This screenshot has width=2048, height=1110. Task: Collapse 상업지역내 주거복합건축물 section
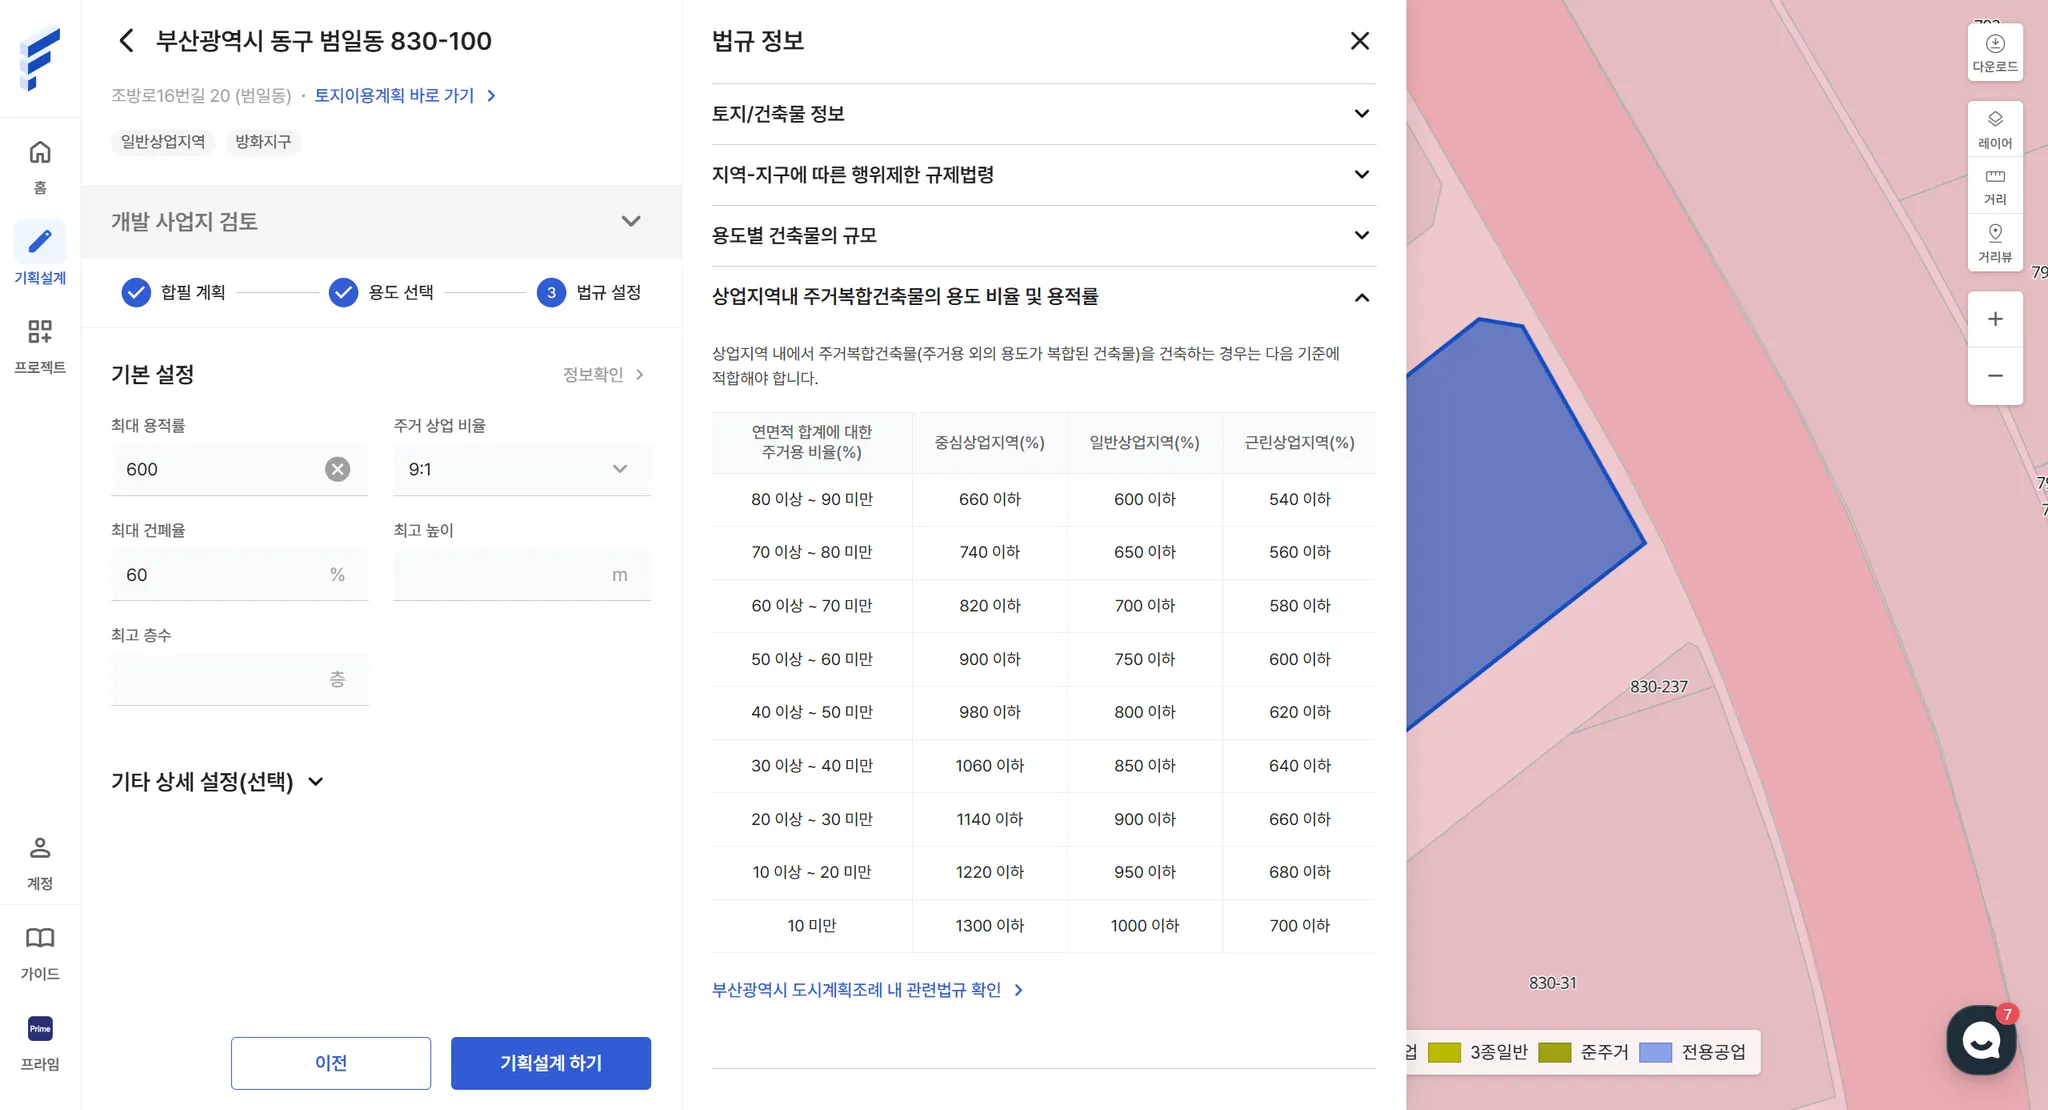(x=1361, y=297)
